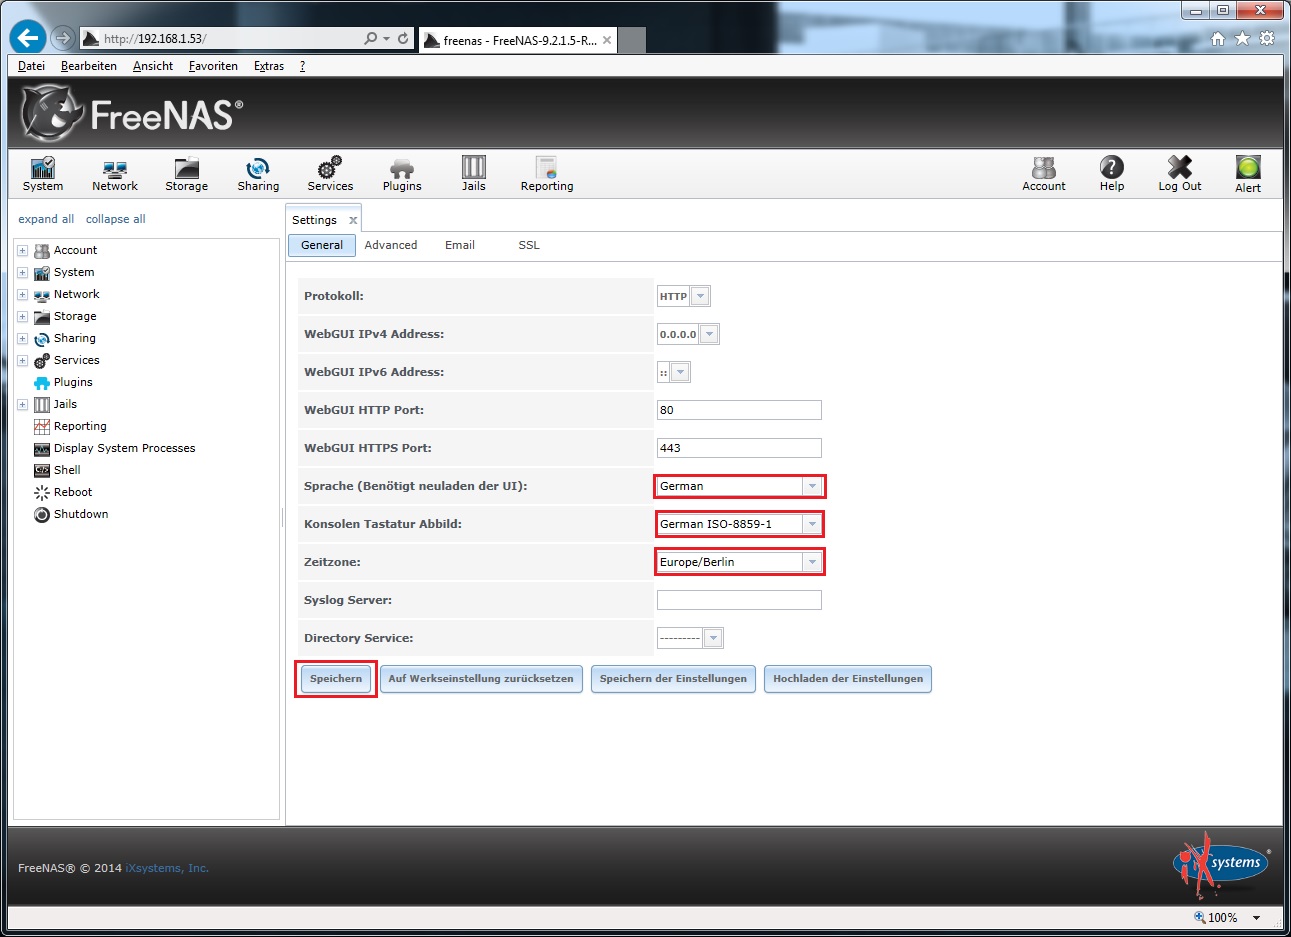Select Reporting in the sidebar tree
The width and height of the screenshot is (1291, 937).
point(80,426)
